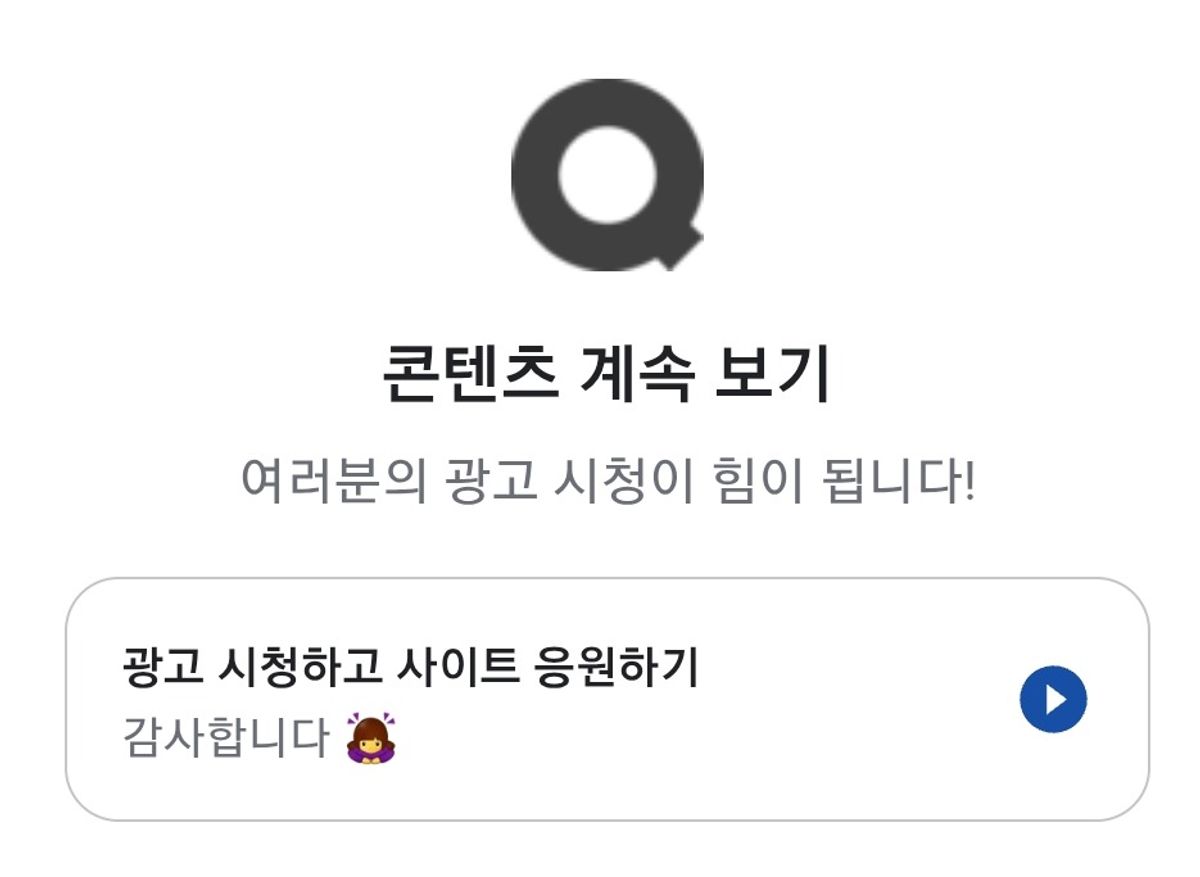Click the 광고 시청하고 사이트 응원하기 label
This screenshot has width=1200, height=877.
(410, 667)
